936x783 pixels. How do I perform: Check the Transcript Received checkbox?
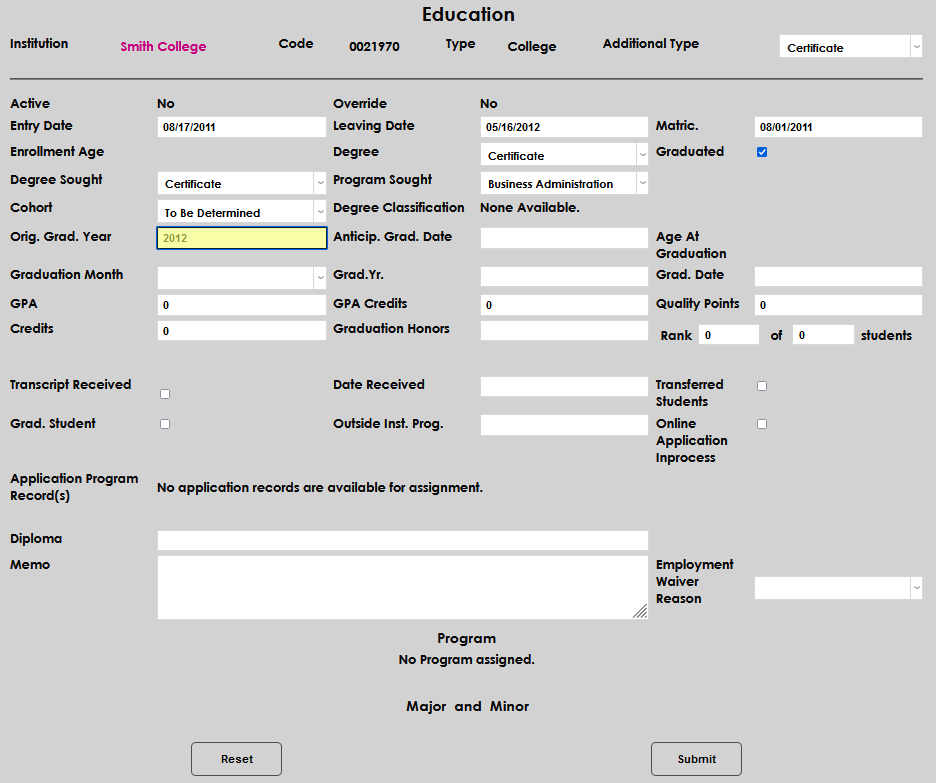pyautogui.click(x=165, y=394)
